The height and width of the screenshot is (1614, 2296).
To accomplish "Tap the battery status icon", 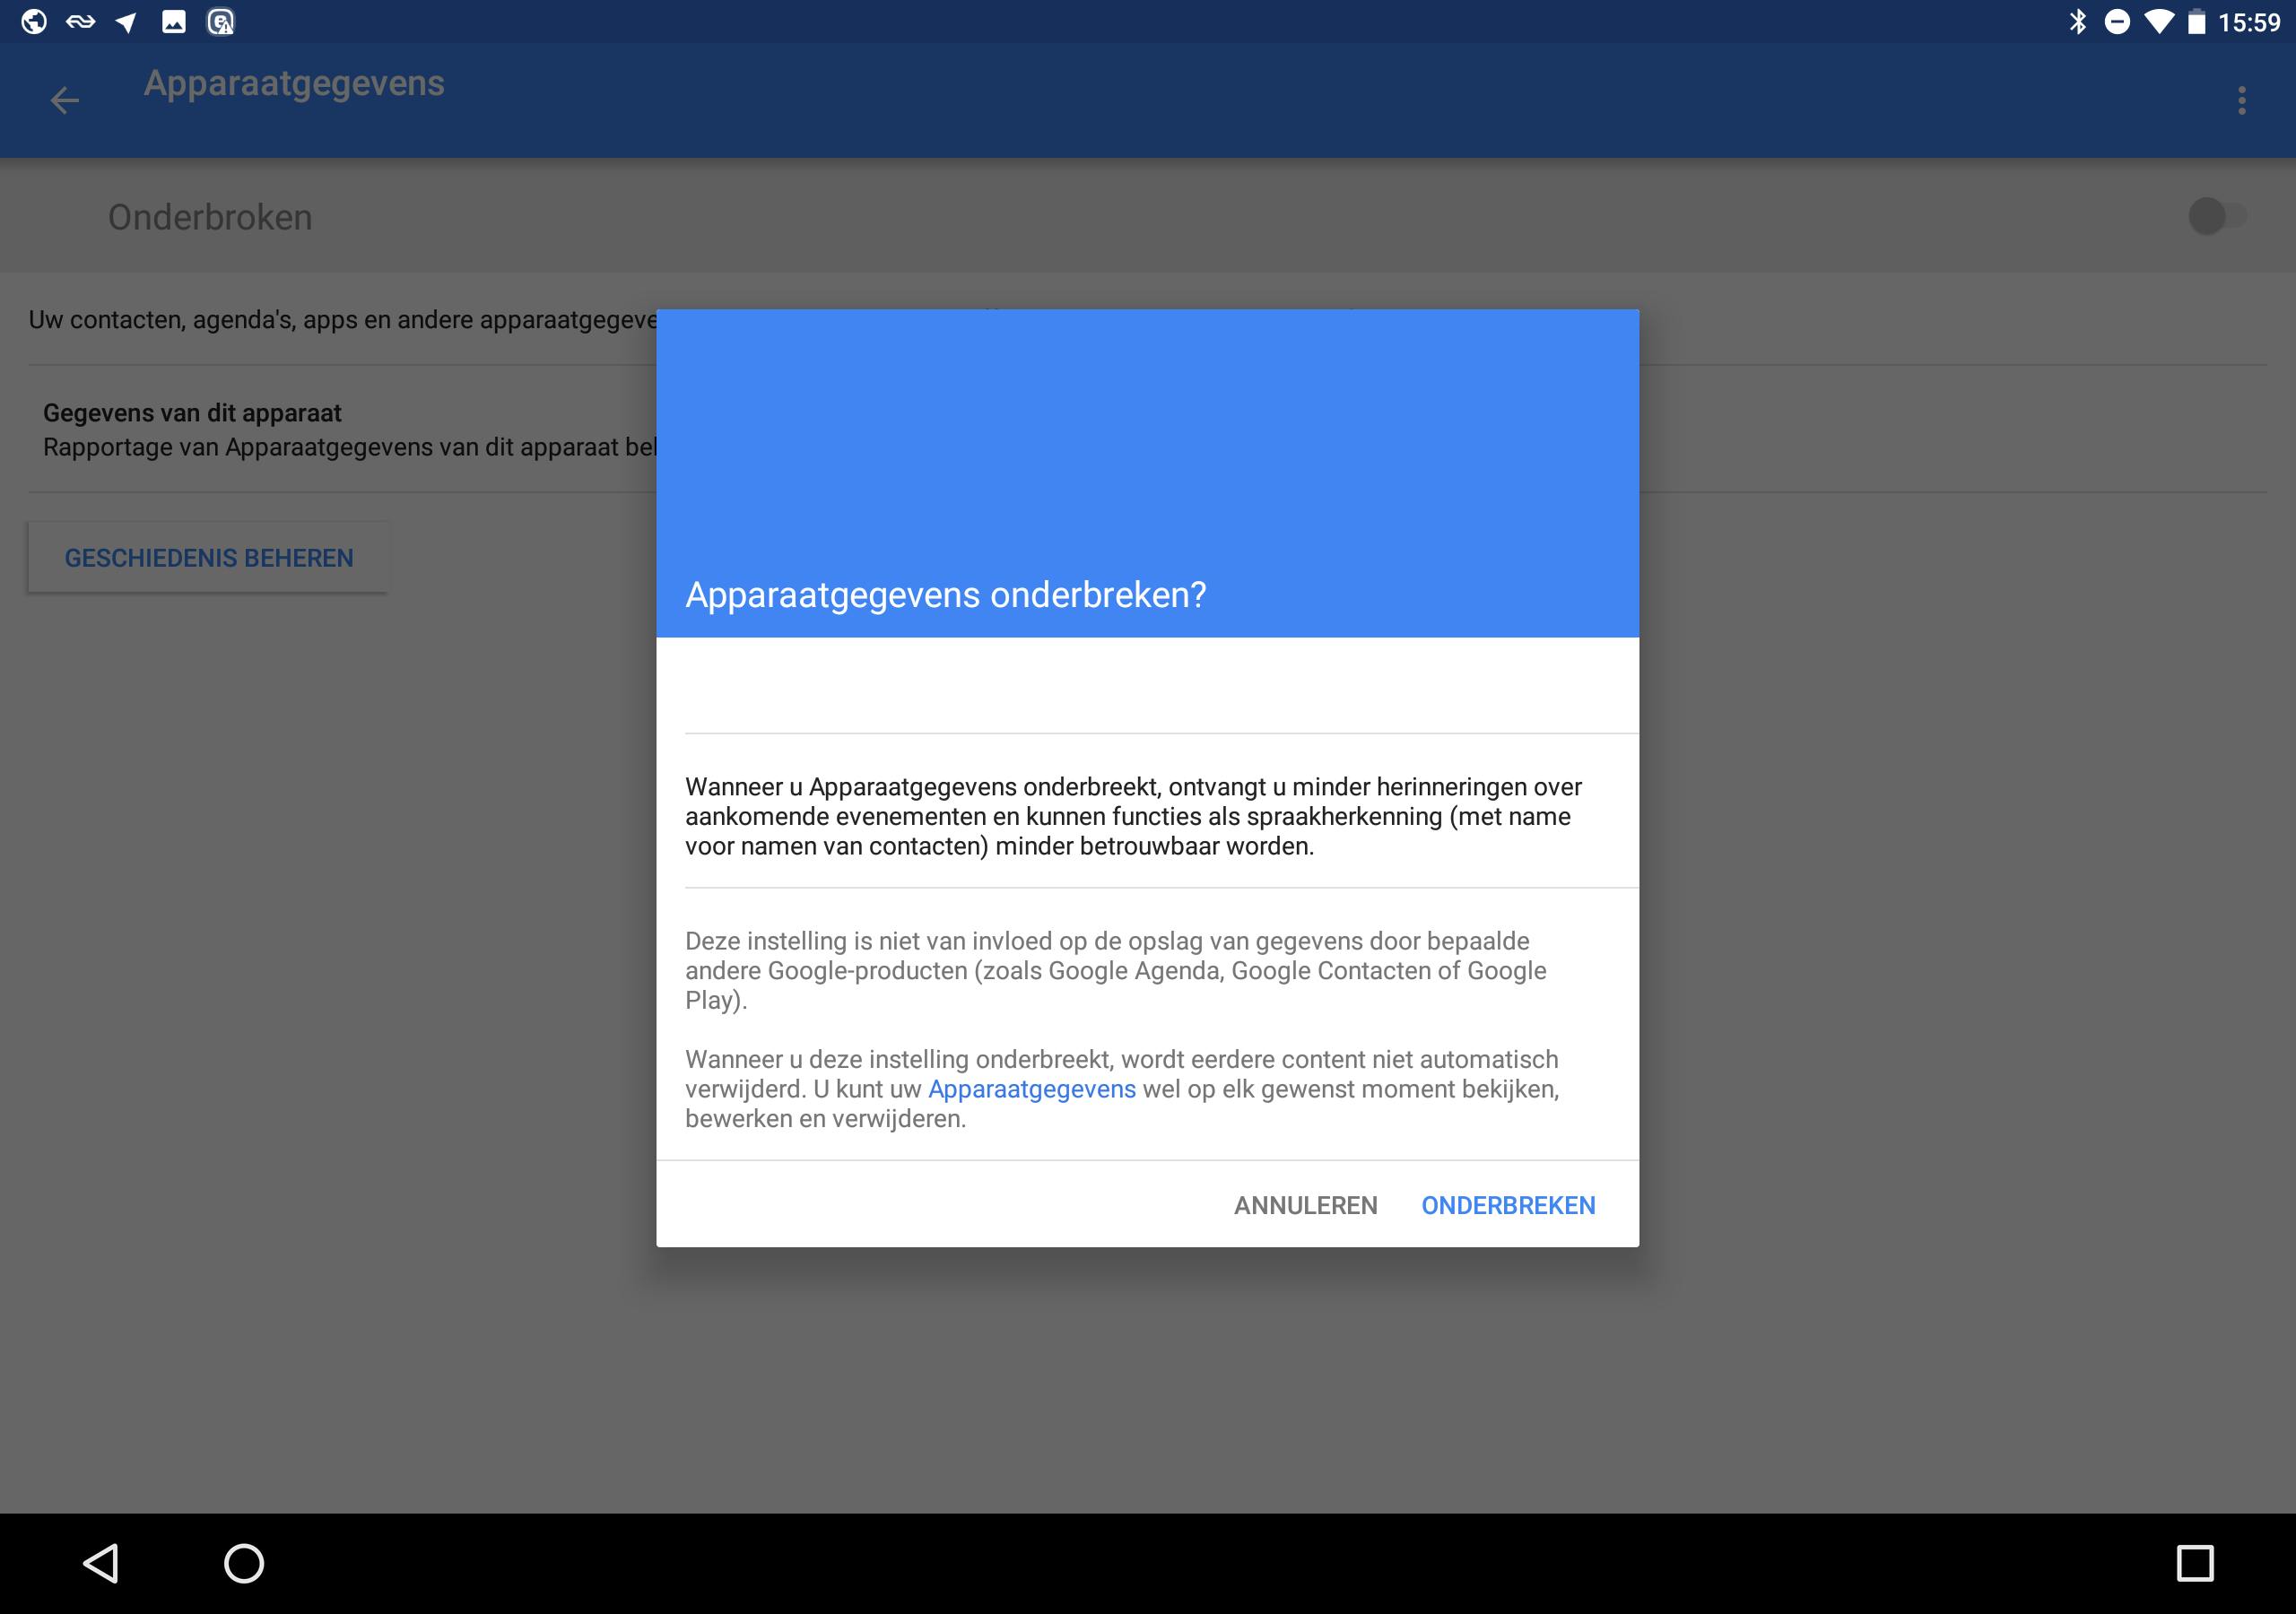I will [2196, 22].
